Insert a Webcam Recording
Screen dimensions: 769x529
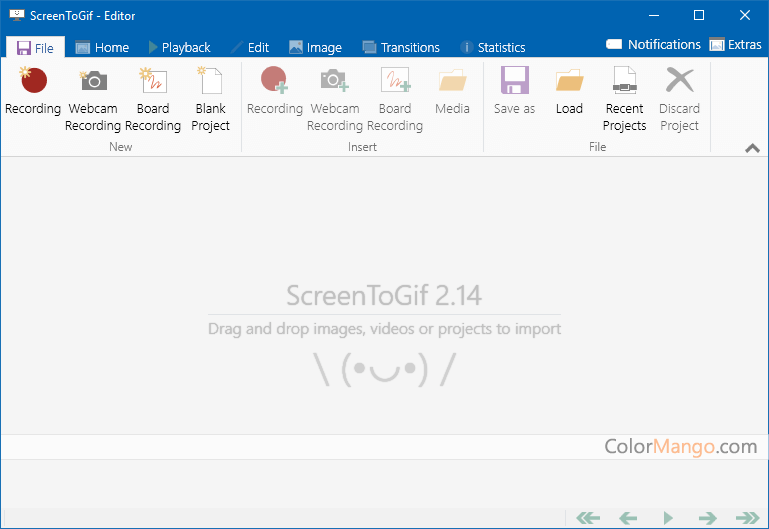(x=335, y=98)
